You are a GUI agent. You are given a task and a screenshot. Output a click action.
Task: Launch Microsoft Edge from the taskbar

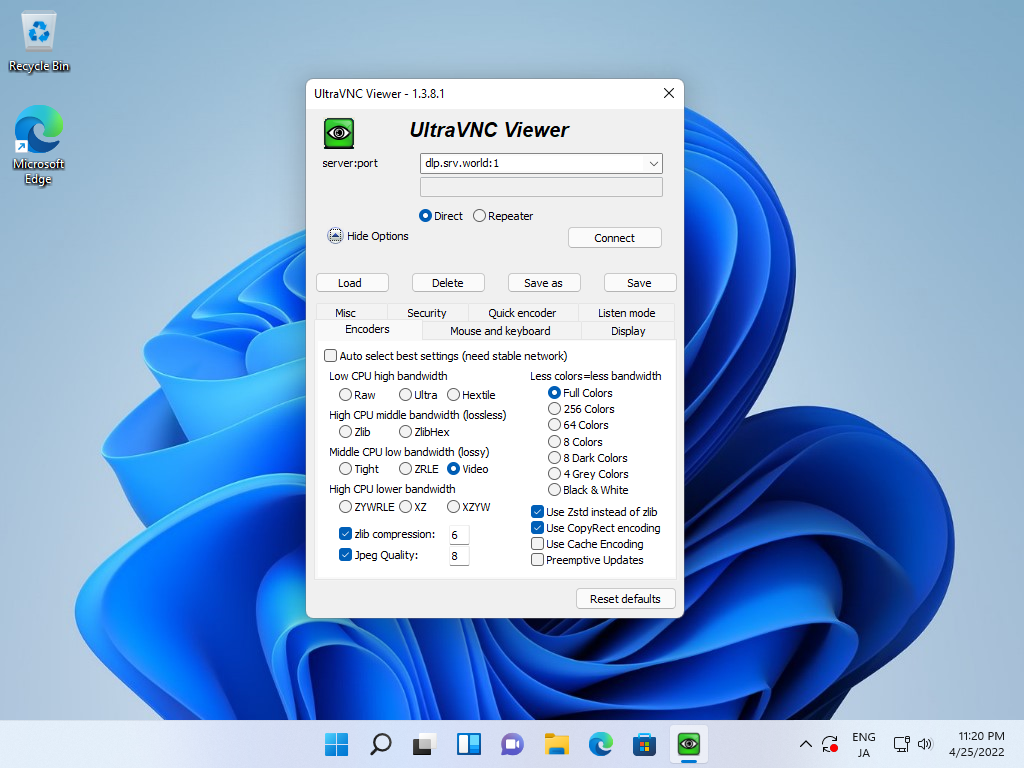pyautogui.click(x=600, y=744)
